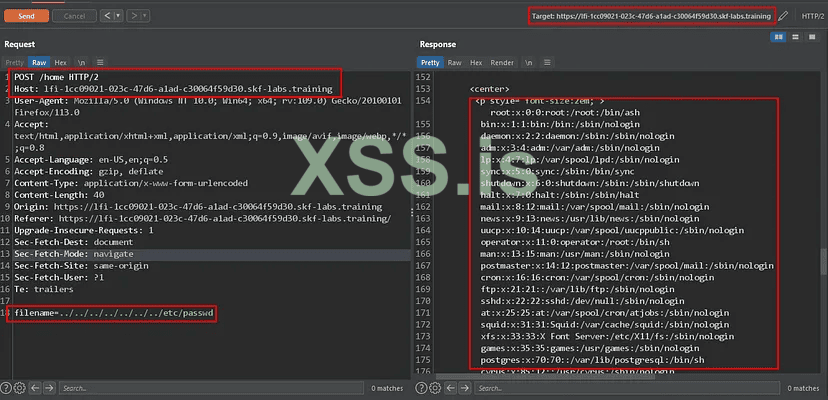Click the 'Accept-Encoding: gzip, deflate' line
The height and width of the screenshot is (400, 828).
point(89,171)
